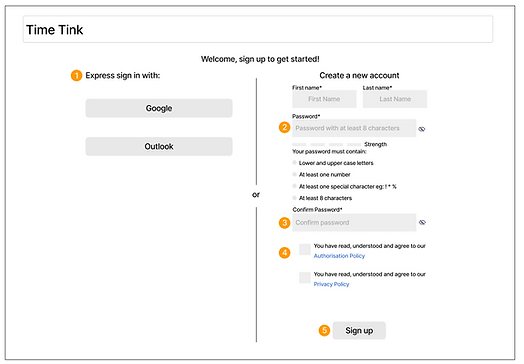Check the Authorisation Policy agreement box
This screenshot has height=364, width=524.
pyautogui.click(x=304, y=249)
